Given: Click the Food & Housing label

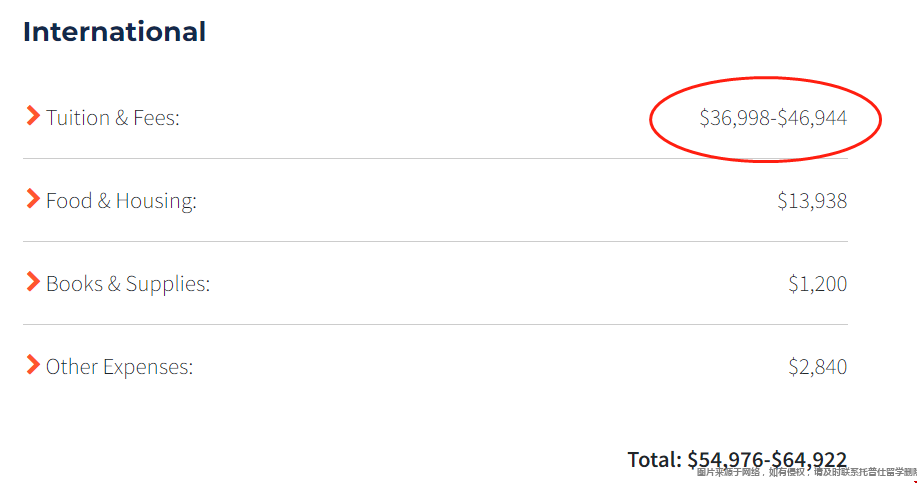Looking at the screenshot, I should tap(121, 201).
